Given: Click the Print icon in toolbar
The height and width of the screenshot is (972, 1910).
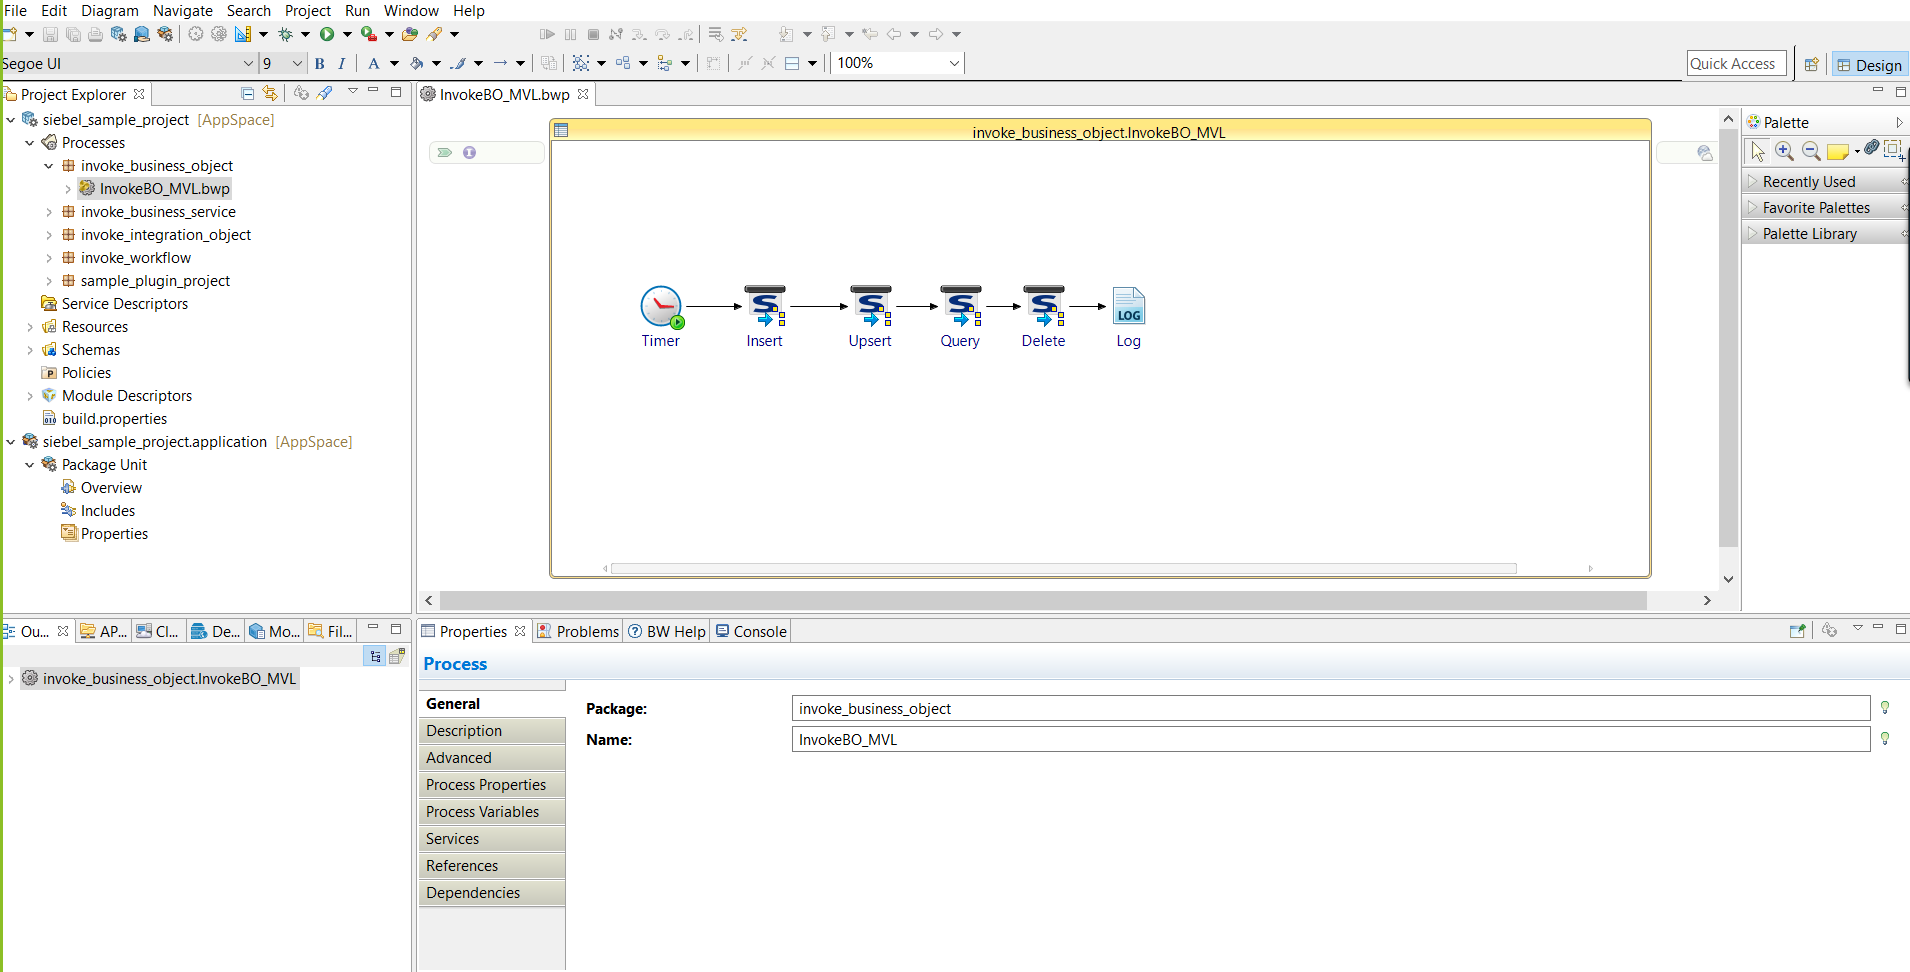Looking at the screenshot, I should click(95, 34).
